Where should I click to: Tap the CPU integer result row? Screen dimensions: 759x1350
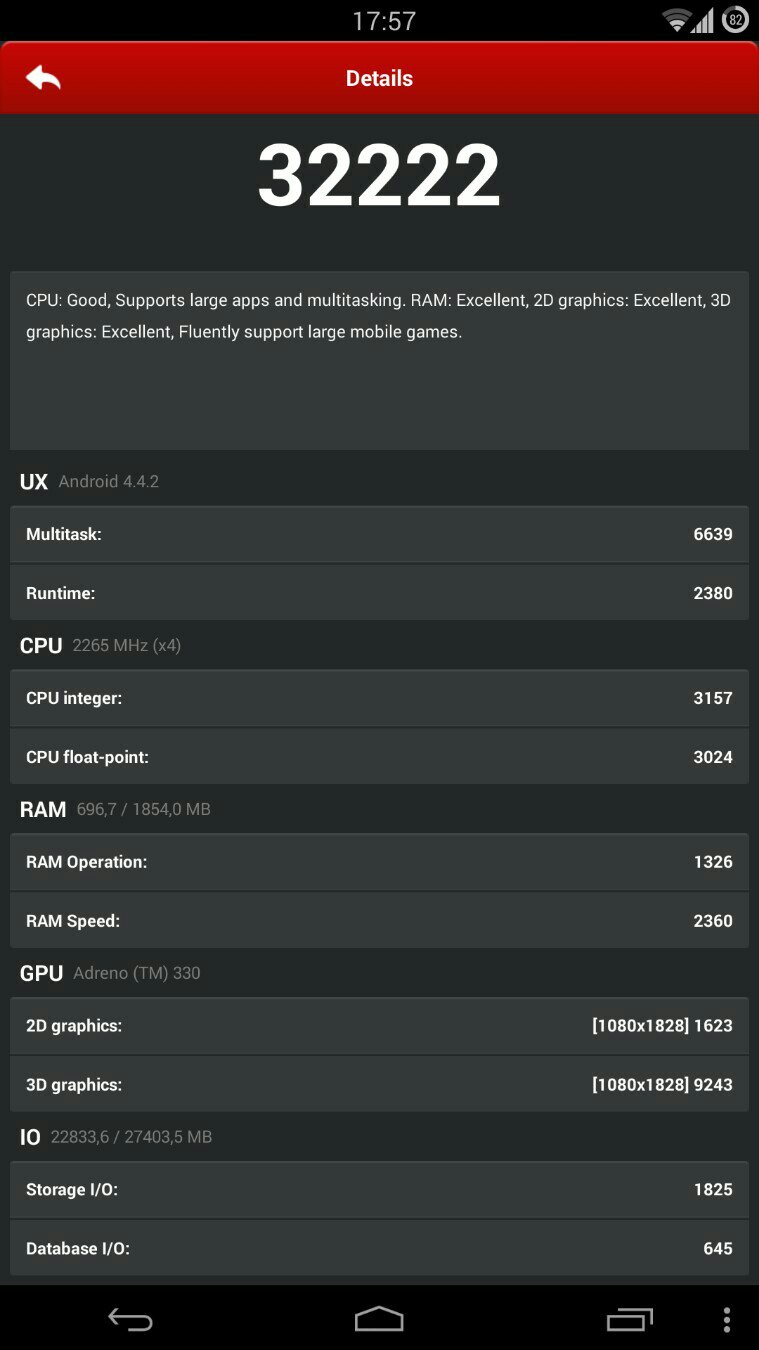pyautogui.click(x=379, y=698)
